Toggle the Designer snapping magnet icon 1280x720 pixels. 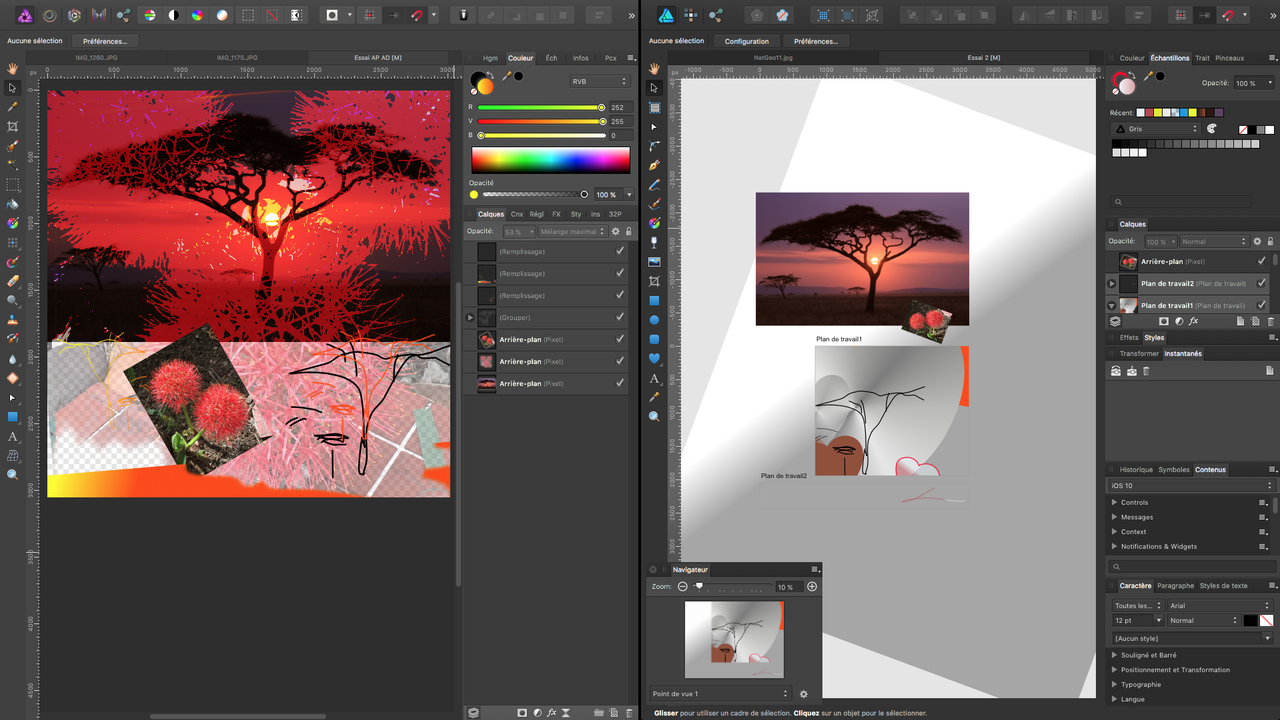1227,15
